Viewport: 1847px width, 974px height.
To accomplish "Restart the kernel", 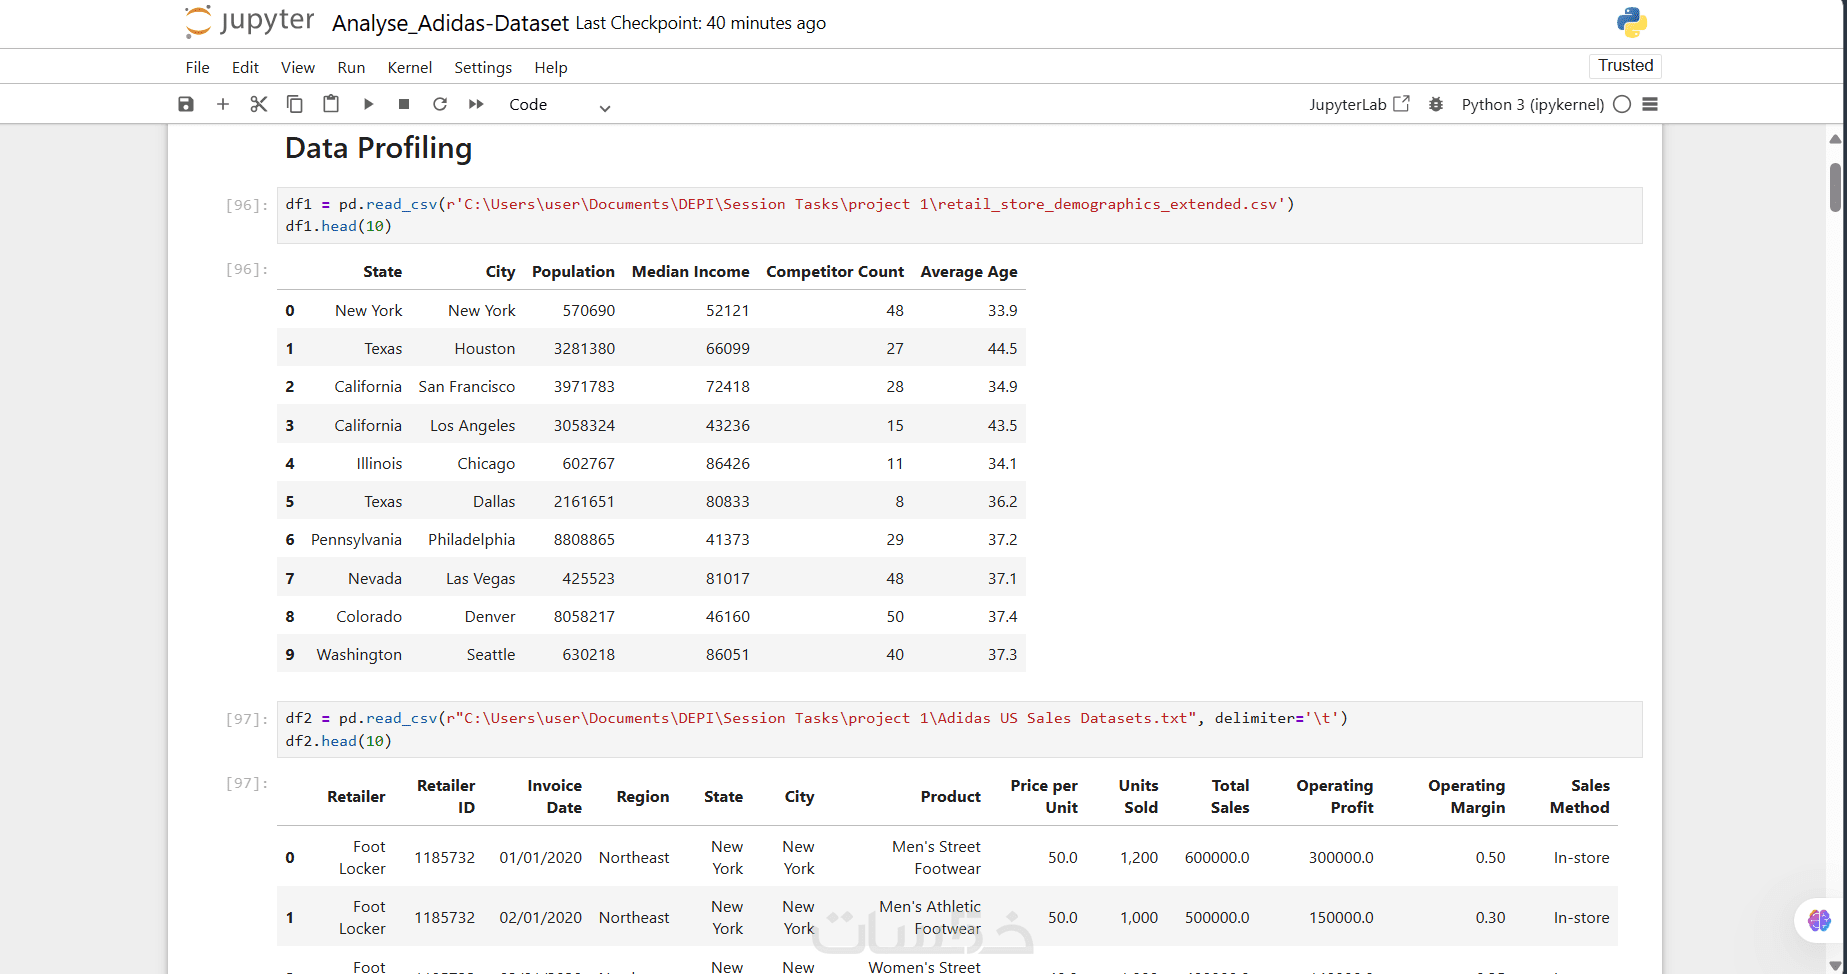I will (440, 104).
